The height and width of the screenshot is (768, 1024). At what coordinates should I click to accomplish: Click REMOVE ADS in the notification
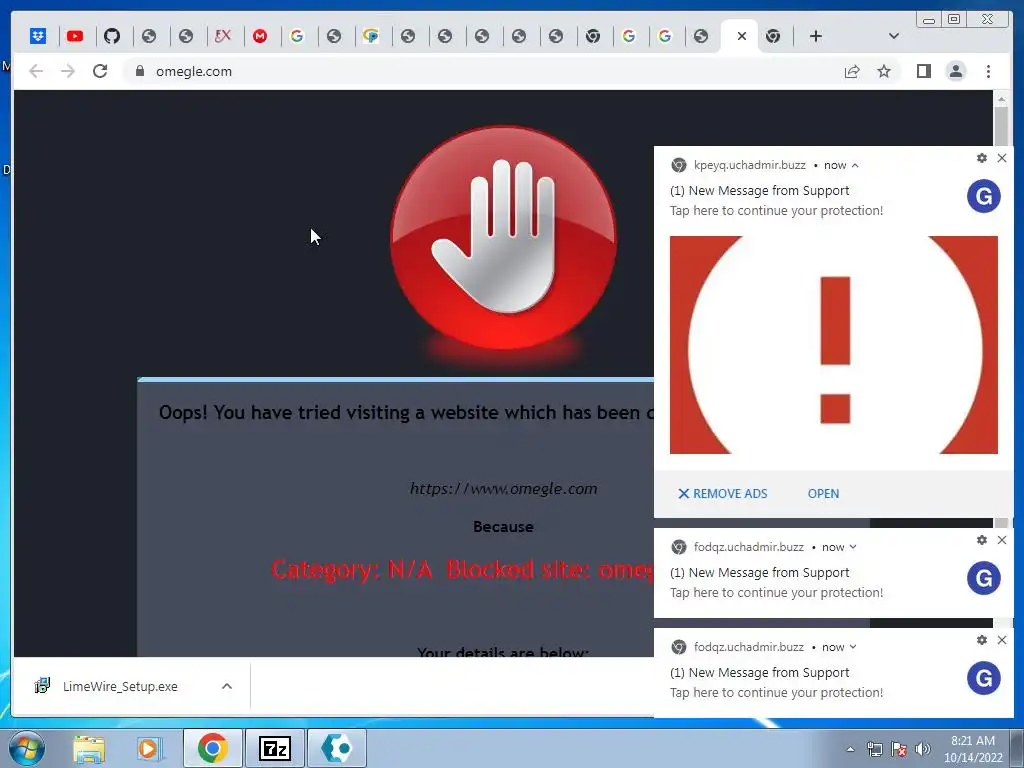[723, 494]
